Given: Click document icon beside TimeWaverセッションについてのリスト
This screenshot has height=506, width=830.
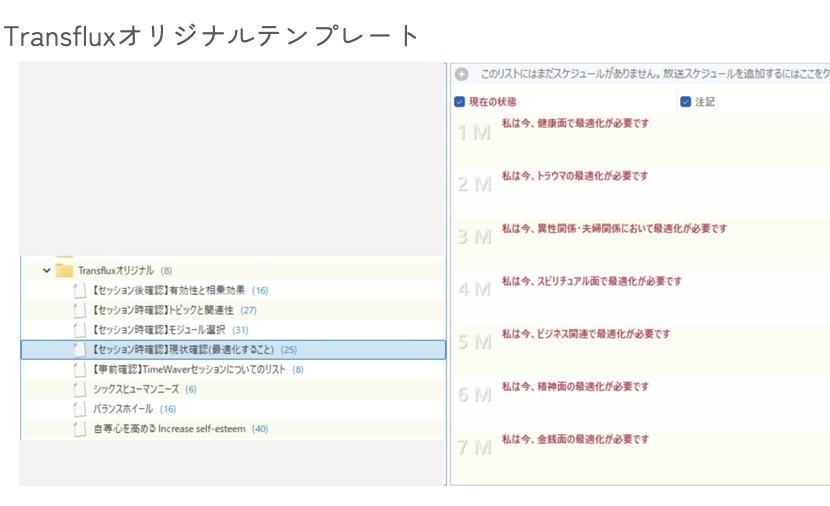Looking at the screenshot, I should [x=79, y=369].
